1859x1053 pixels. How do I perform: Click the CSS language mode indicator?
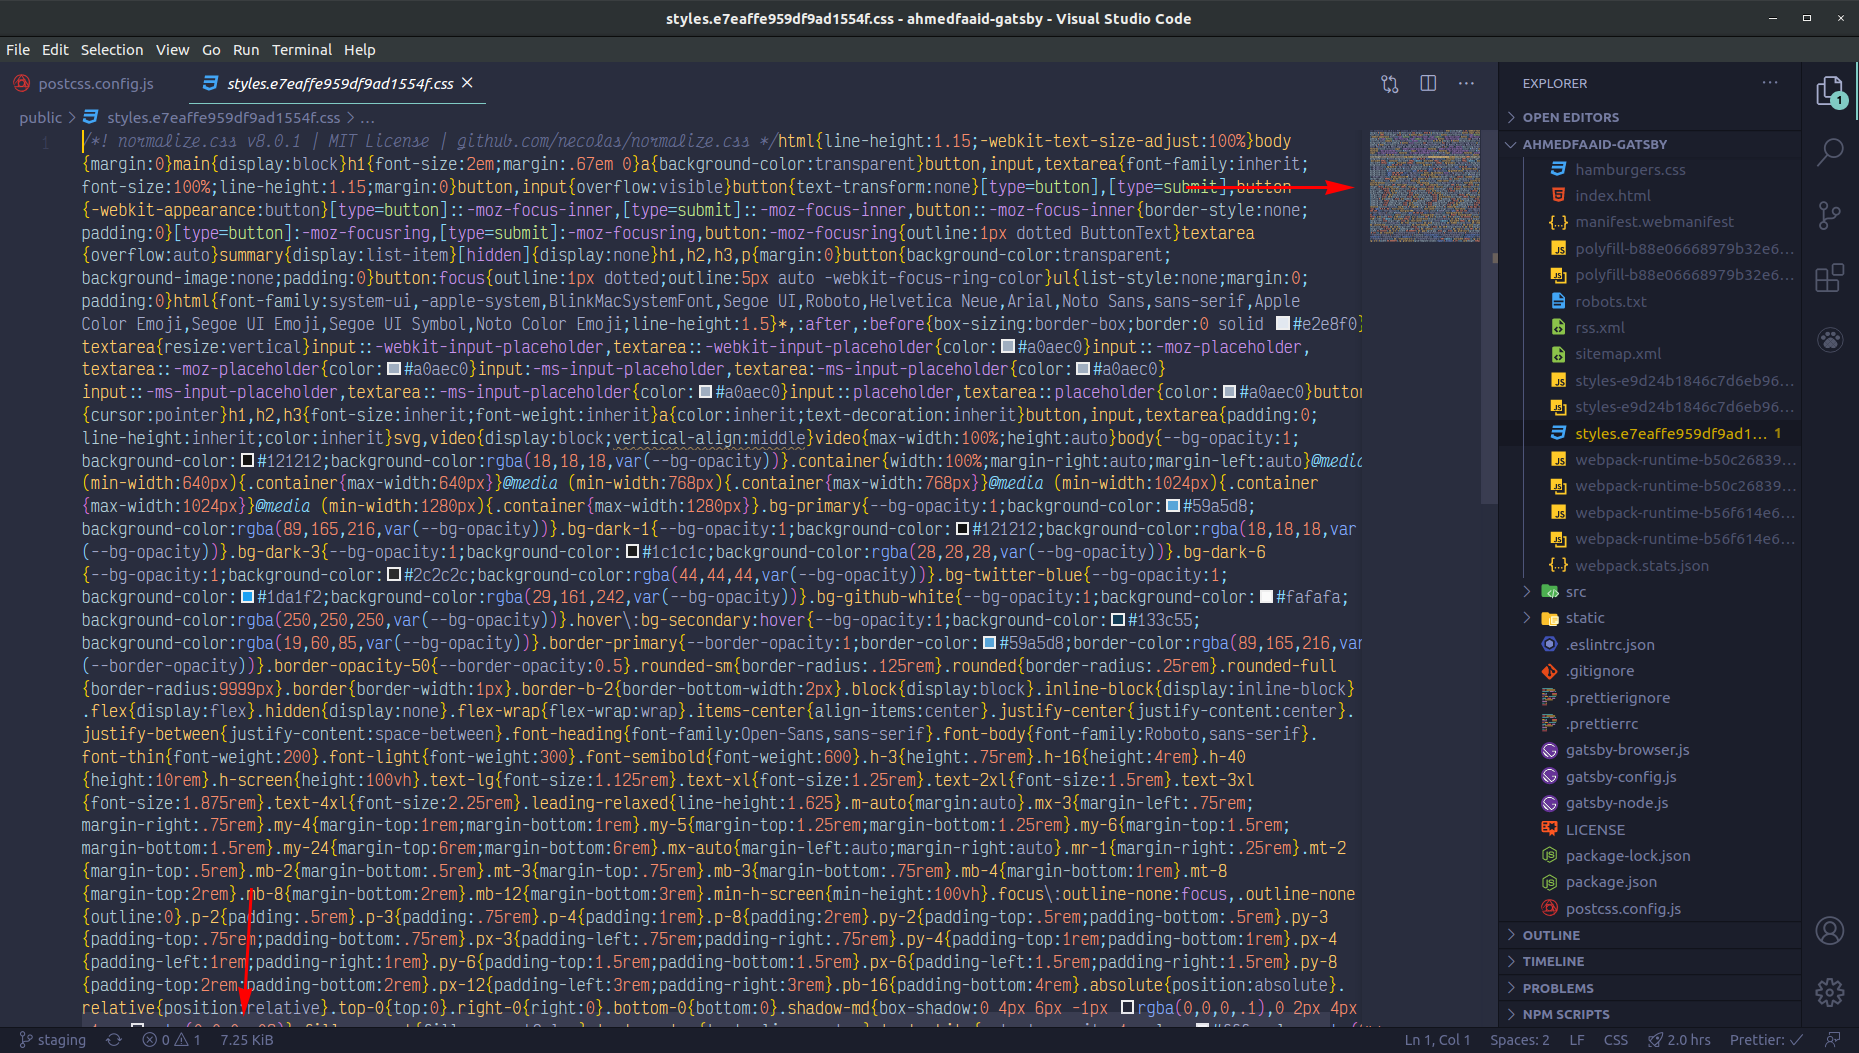(1615, 1040)
